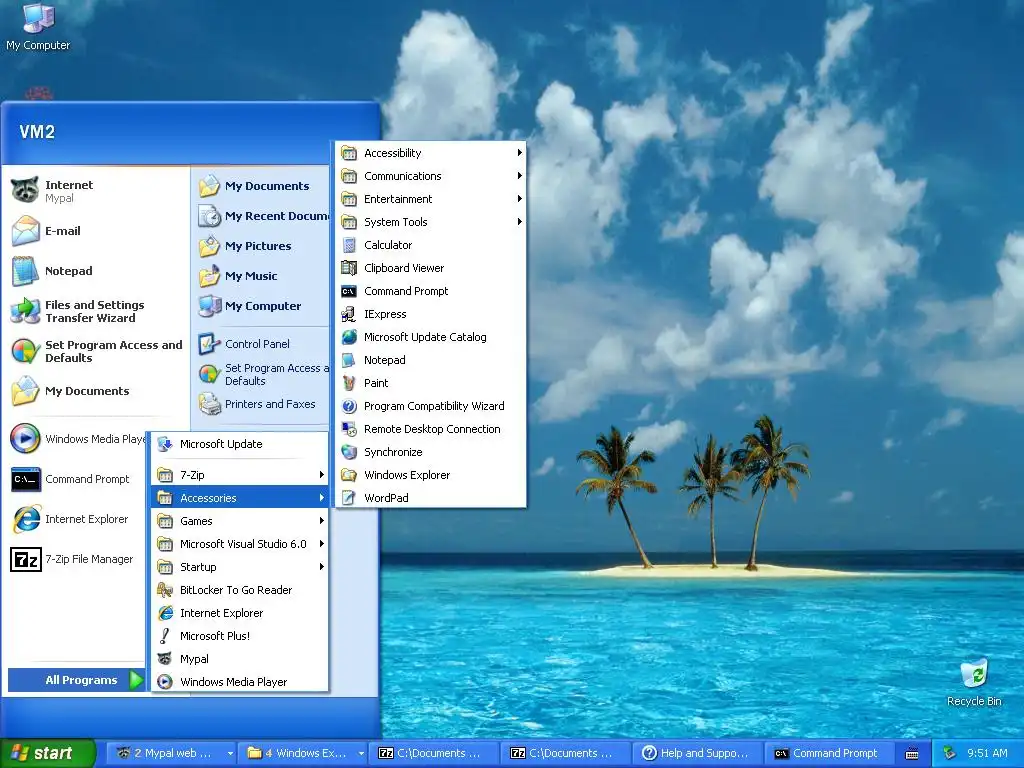The width and height of the screenshot is (1024, 768).
Task: Start the Program Compatibility Wizard
Action: [430, 406]
